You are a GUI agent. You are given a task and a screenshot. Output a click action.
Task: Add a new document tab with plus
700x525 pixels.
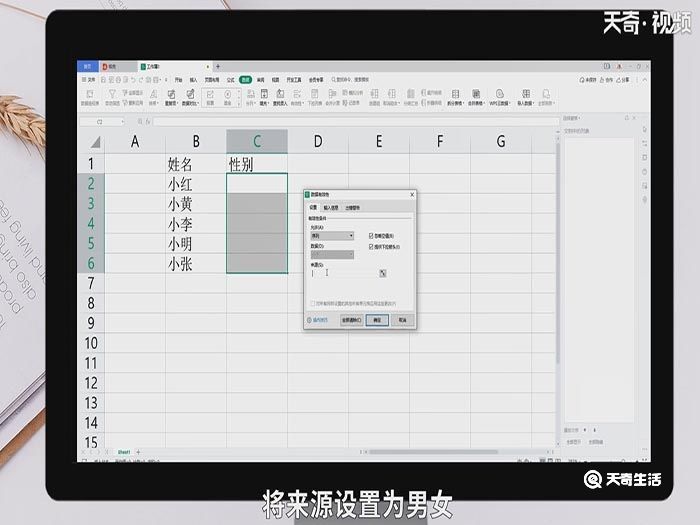[218, 67]
